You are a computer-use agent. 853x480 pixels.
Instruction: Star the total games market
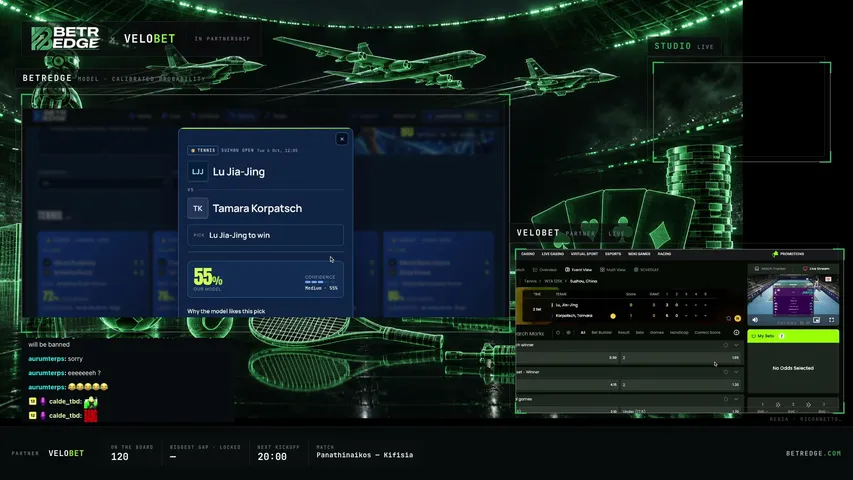click(726, 399)
